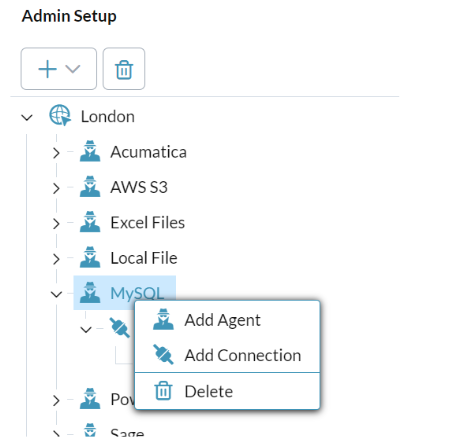This screenshot has height=439, width=449.
Task: Choose Add Connection from context menu
Action: [x=227, y=355]
